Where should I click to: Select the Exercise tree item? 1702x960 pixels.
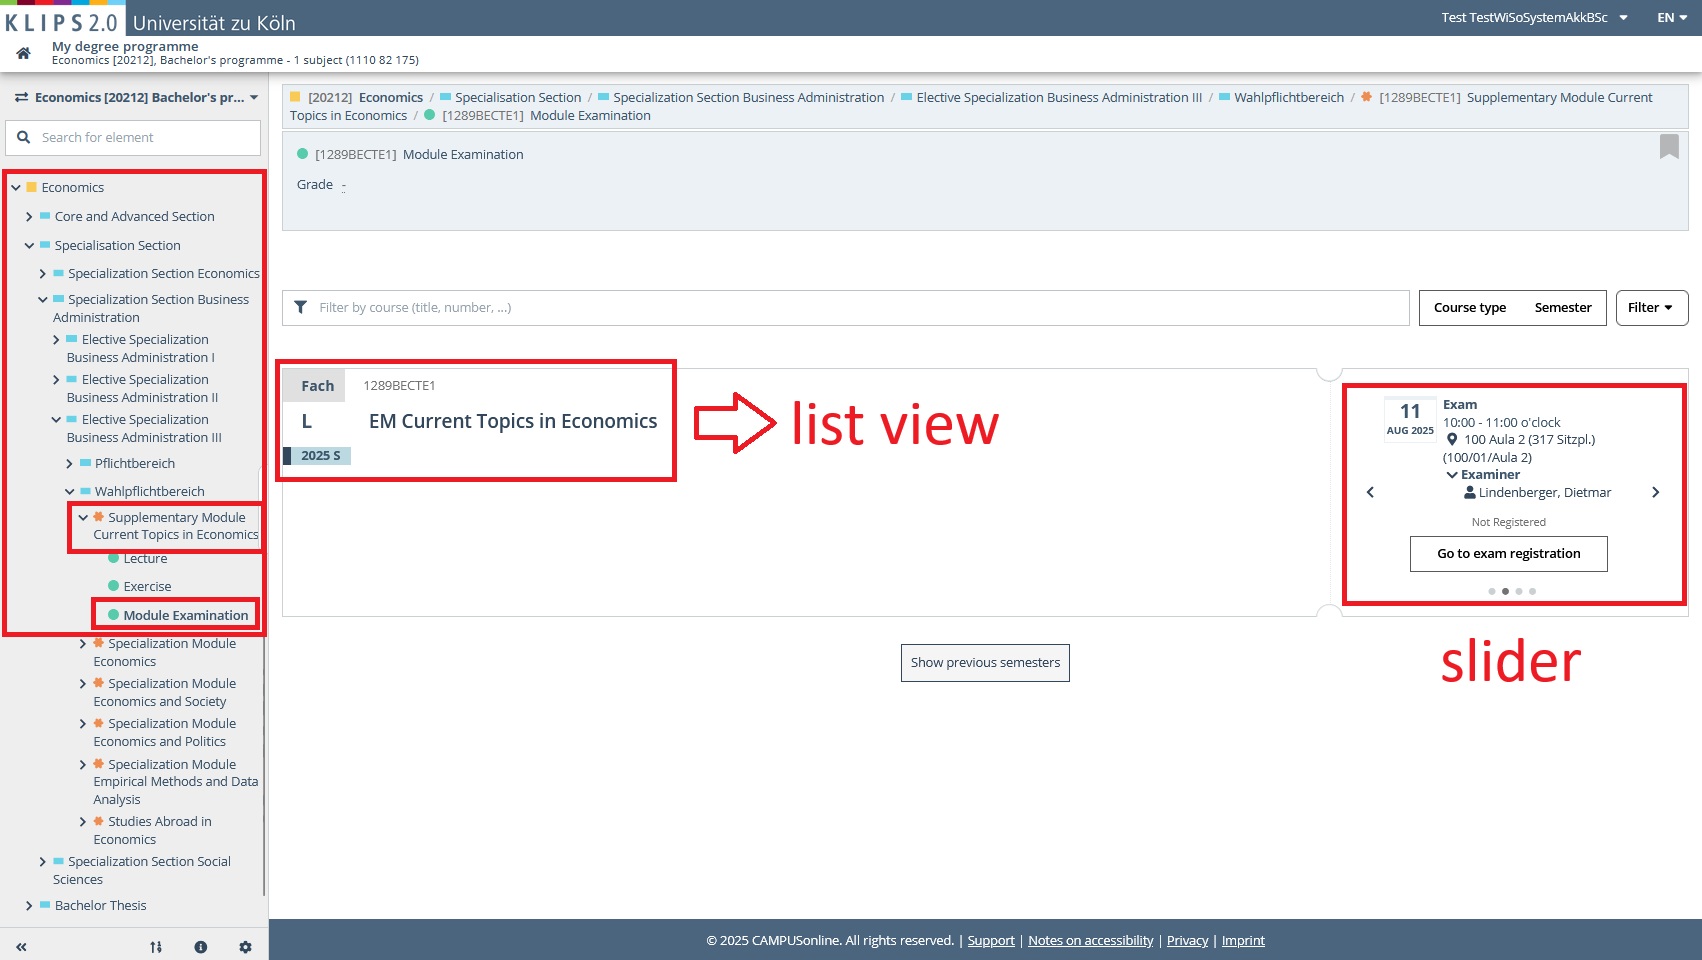[147, 587]
